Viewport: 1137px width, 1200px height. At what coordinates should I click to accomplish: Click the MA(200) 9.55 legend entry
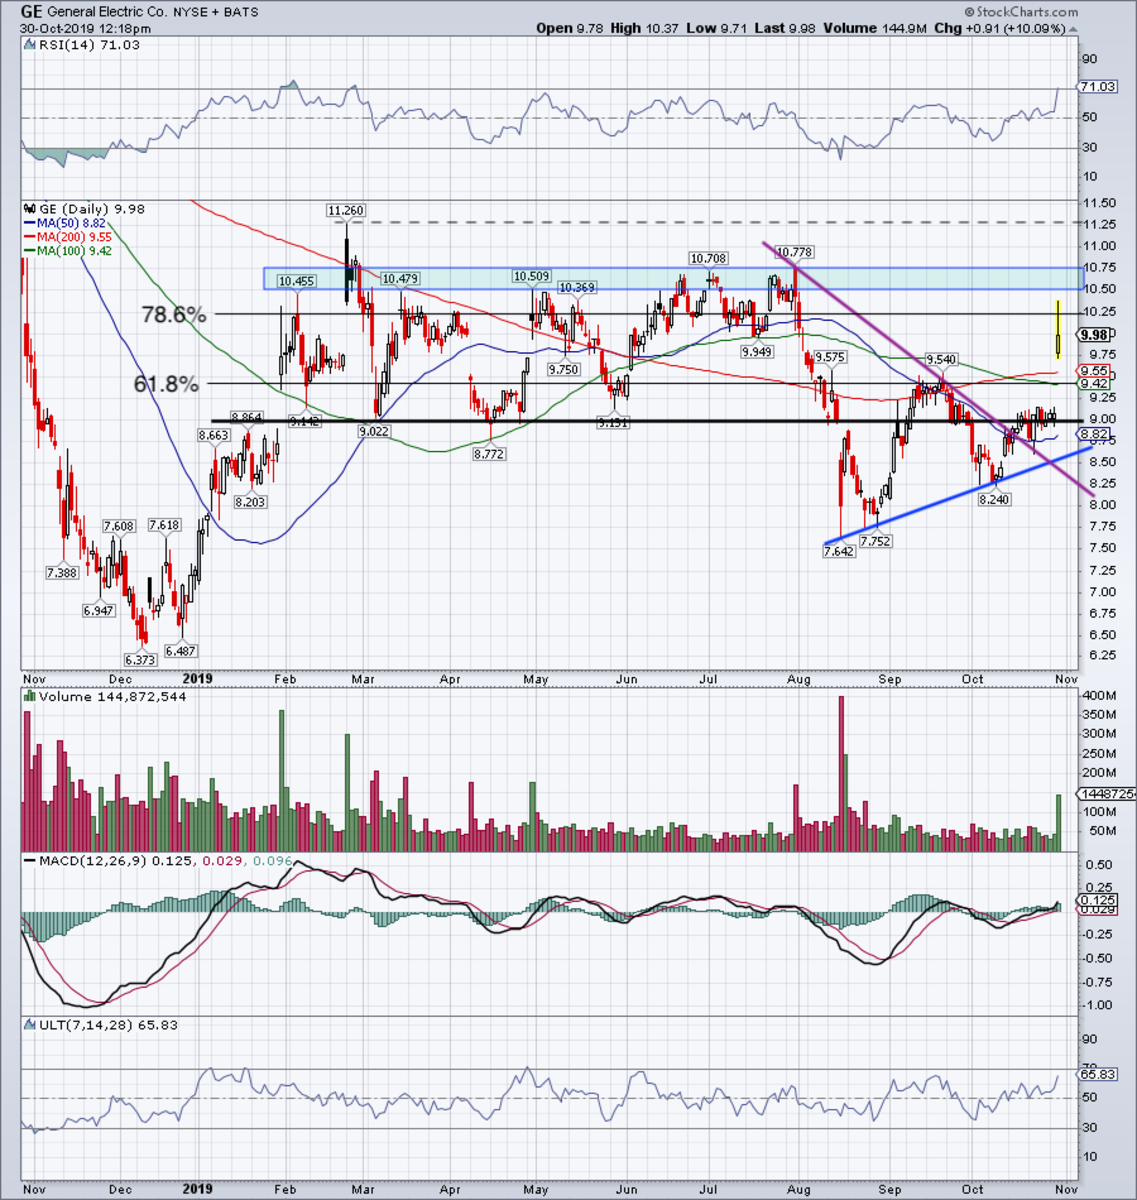(x=70, y=236)
